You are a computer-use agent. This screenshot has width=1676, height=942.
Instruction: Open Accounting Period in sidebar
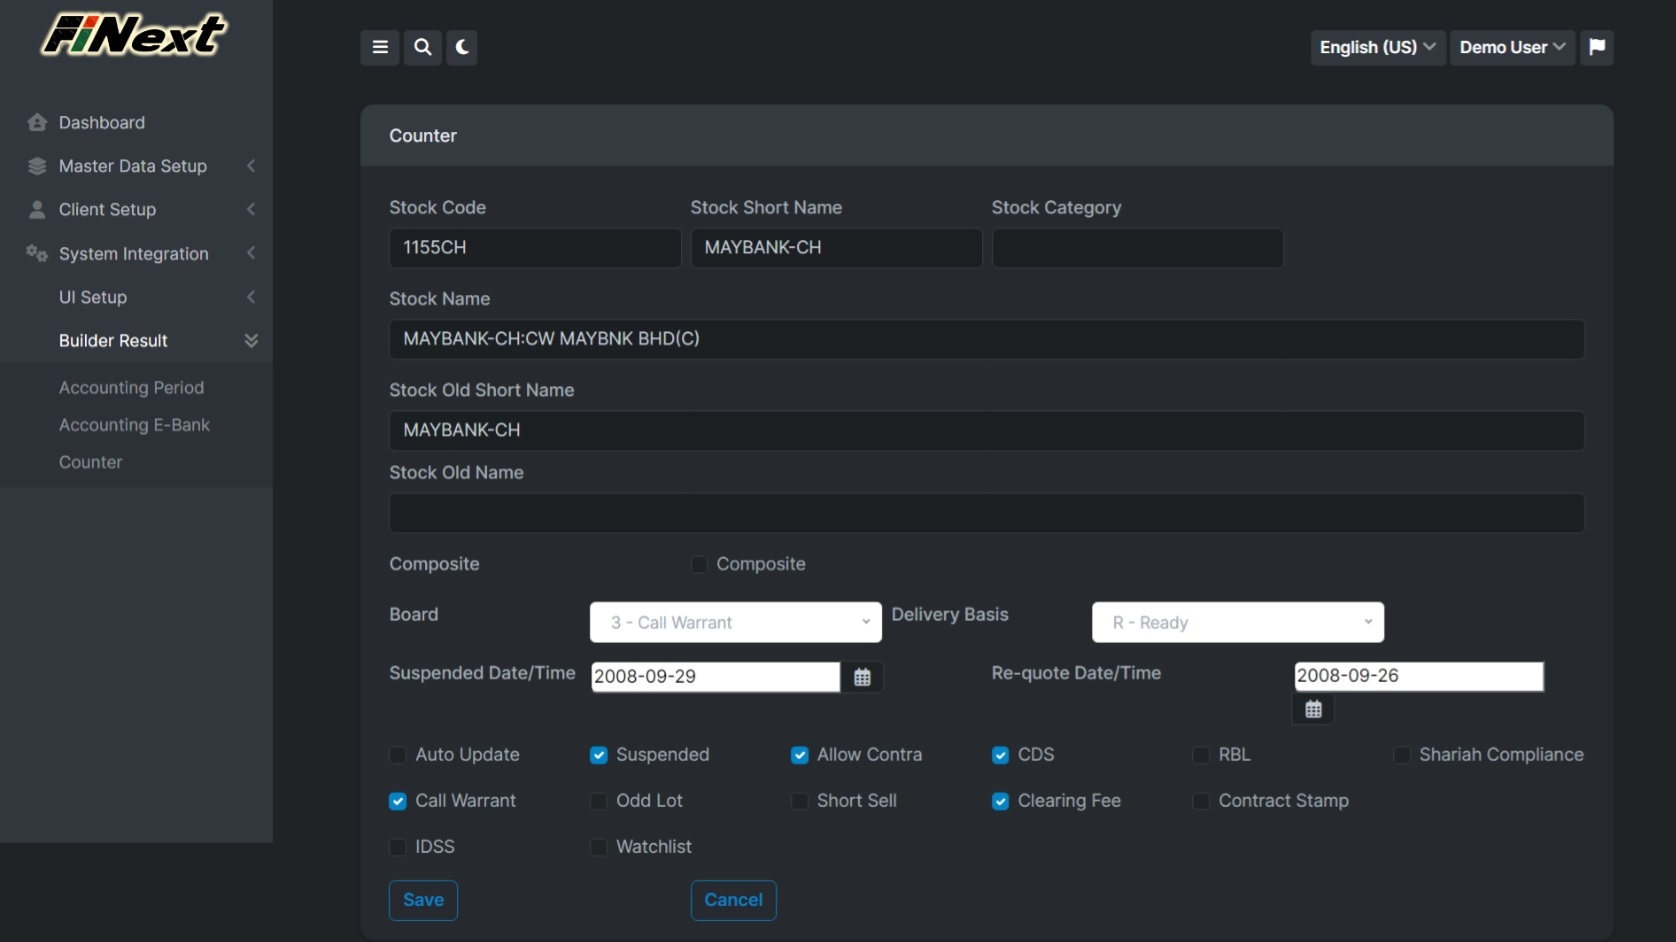(131, 388)
